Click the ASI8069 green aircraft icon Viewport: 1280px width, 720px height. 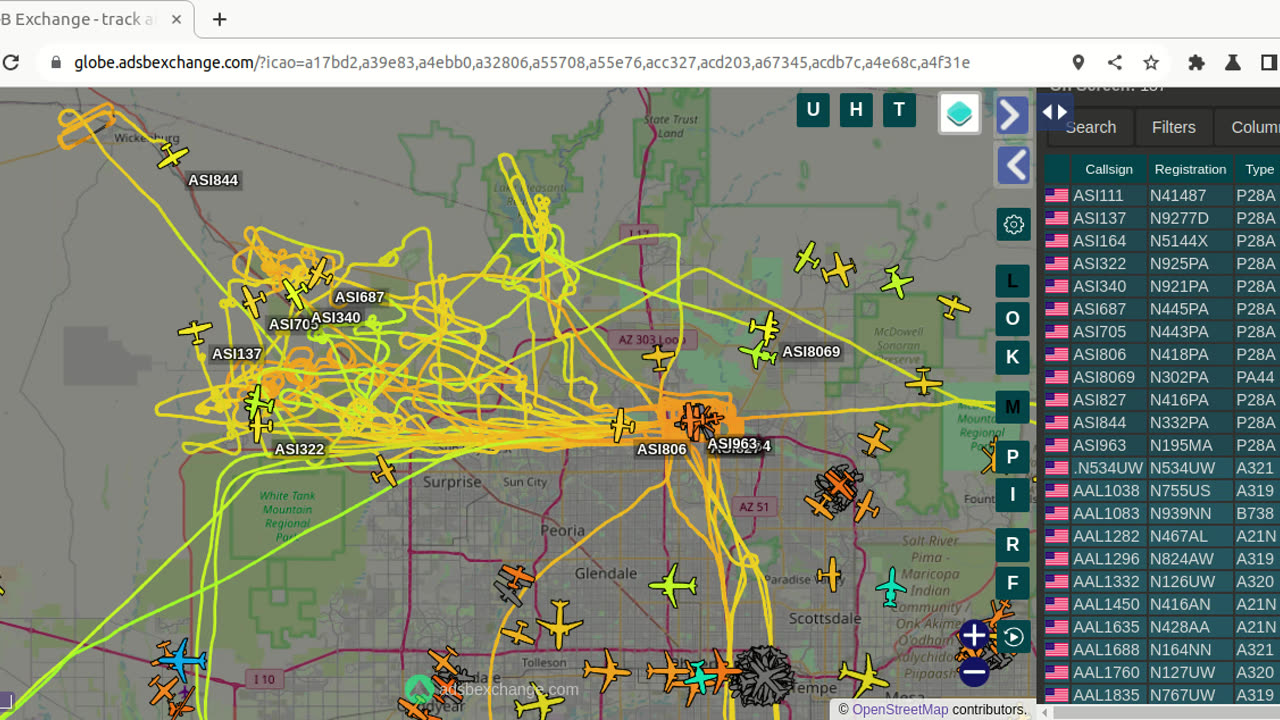point(759,353)
